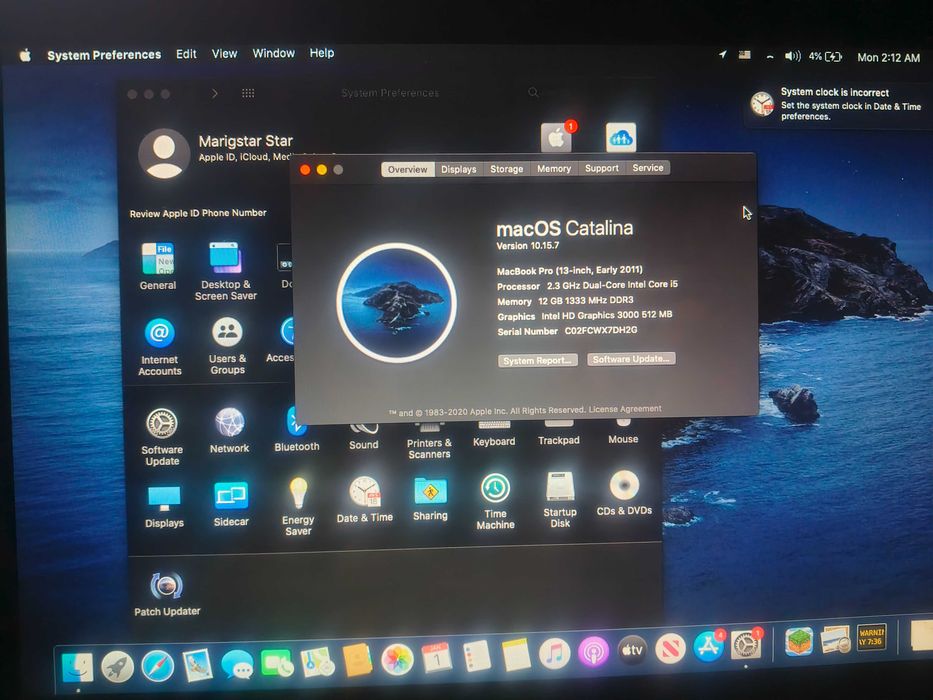Click the Marigstar Star profile picture
The image size is (933, 700).
pos(164,154)
